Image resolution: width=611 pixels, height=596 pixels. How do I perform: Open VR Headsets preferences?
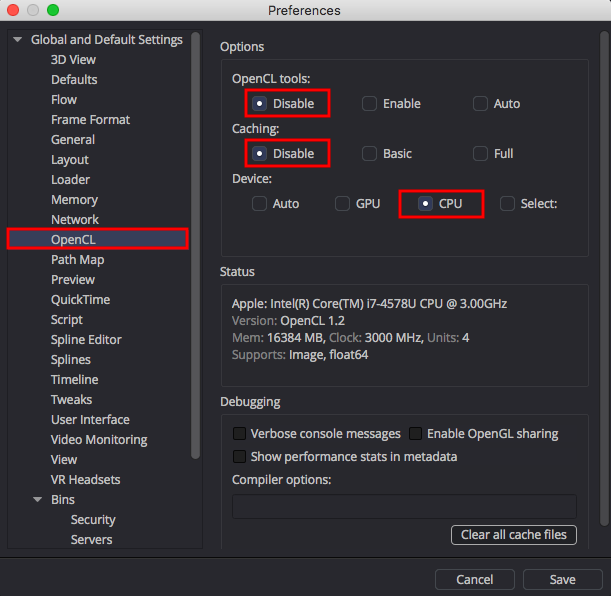click(85, 480)
